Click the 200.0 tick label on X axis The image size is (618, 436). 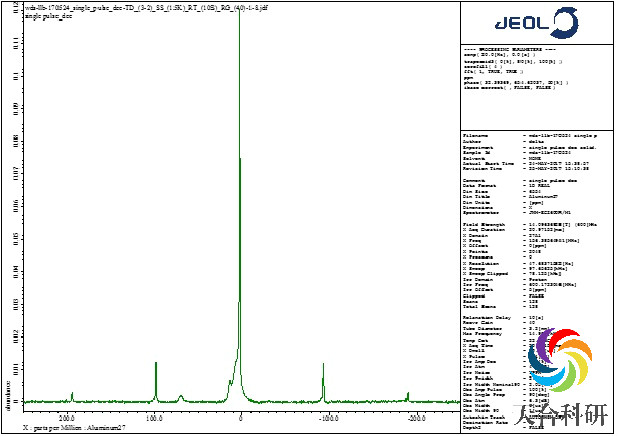[x=68, y=416]
